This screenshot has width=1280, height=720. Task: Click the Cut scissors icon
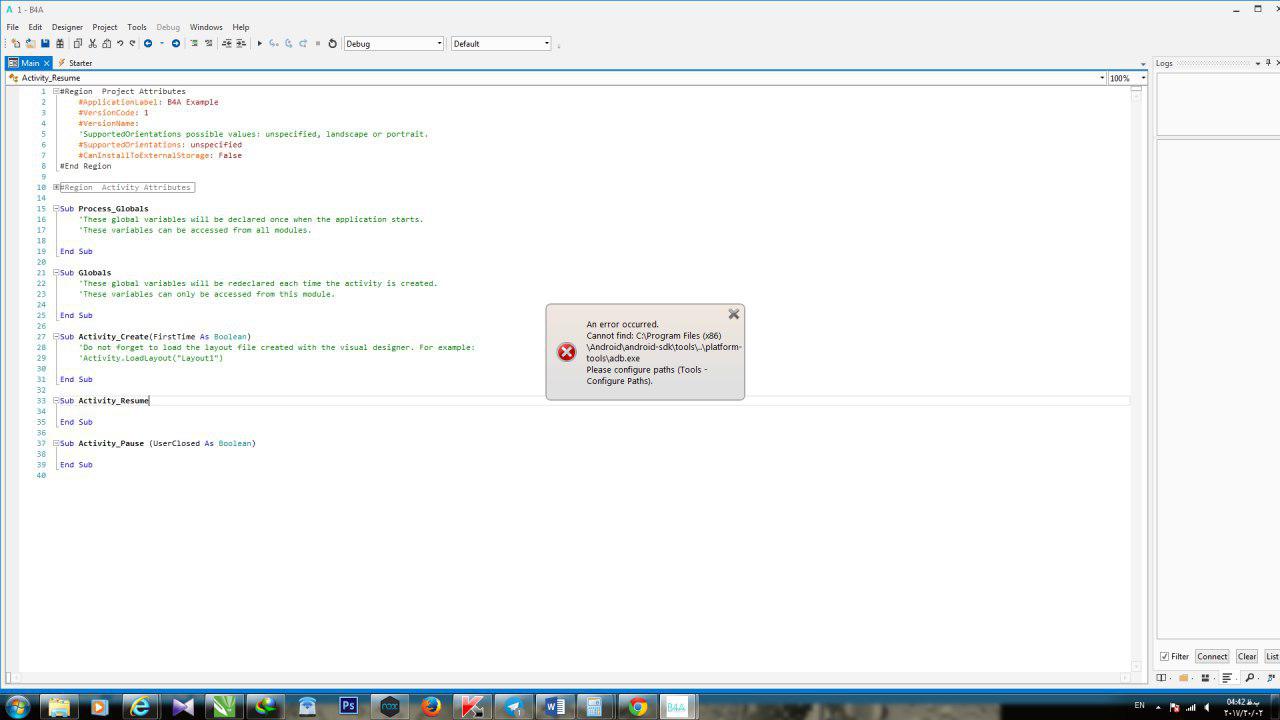coord(92,43)
